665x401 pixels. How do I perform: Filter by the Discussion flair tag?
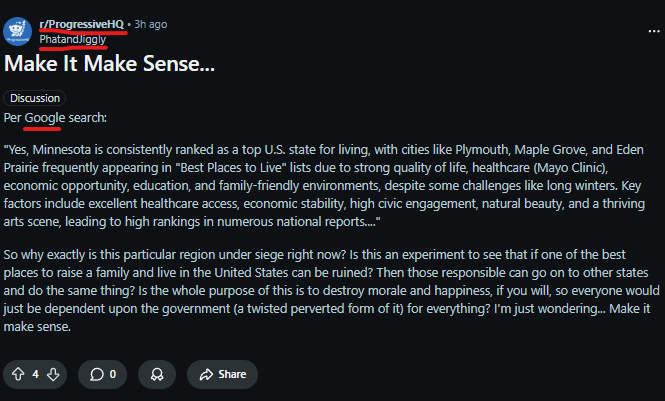coord(35,98)
